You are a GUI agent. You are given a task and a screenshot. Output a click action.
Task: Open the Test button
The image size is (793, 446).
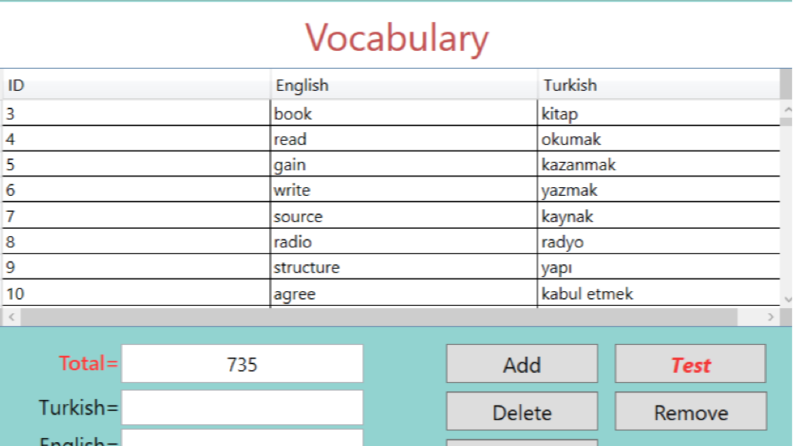click(690, 364)
